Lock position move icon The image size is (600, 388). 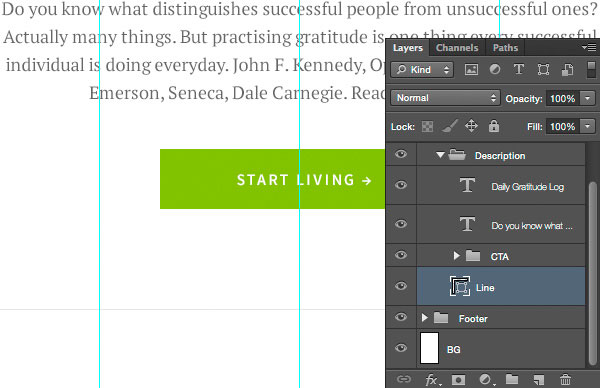[471, 126]
